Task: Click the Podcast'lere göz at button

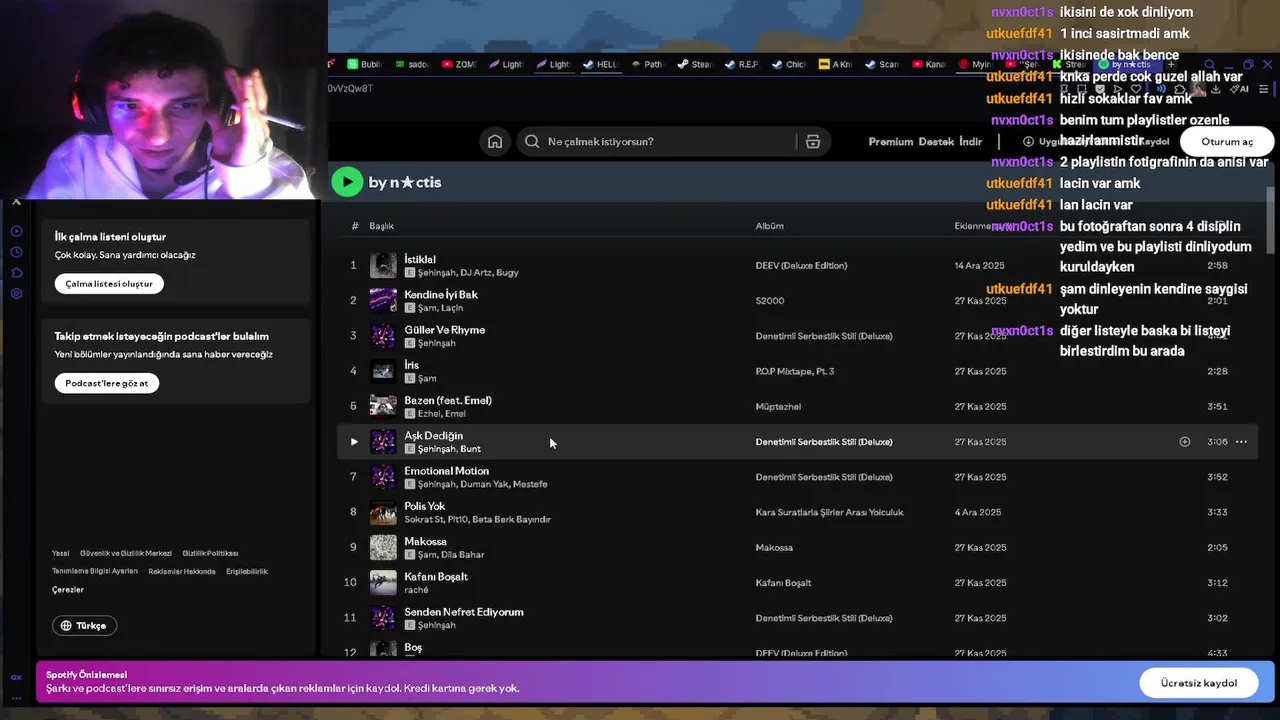Action: (107, 383)
